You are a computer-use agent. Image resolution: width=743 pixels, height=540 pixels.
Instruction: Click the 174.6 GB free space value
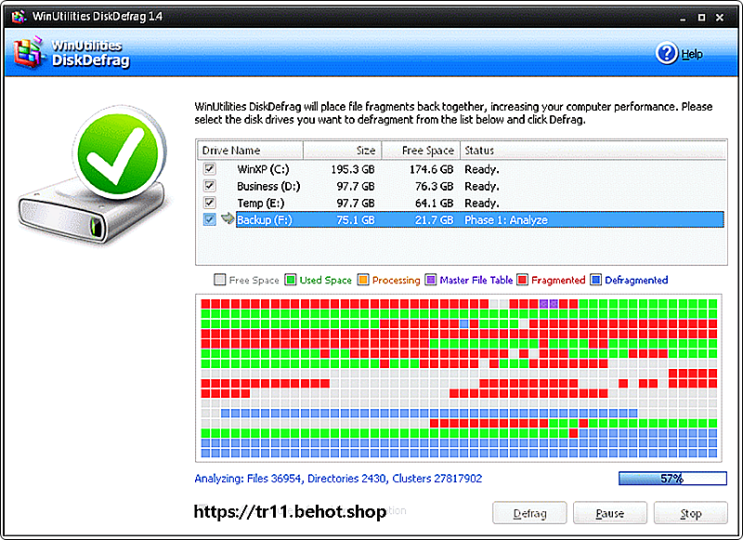431,169
